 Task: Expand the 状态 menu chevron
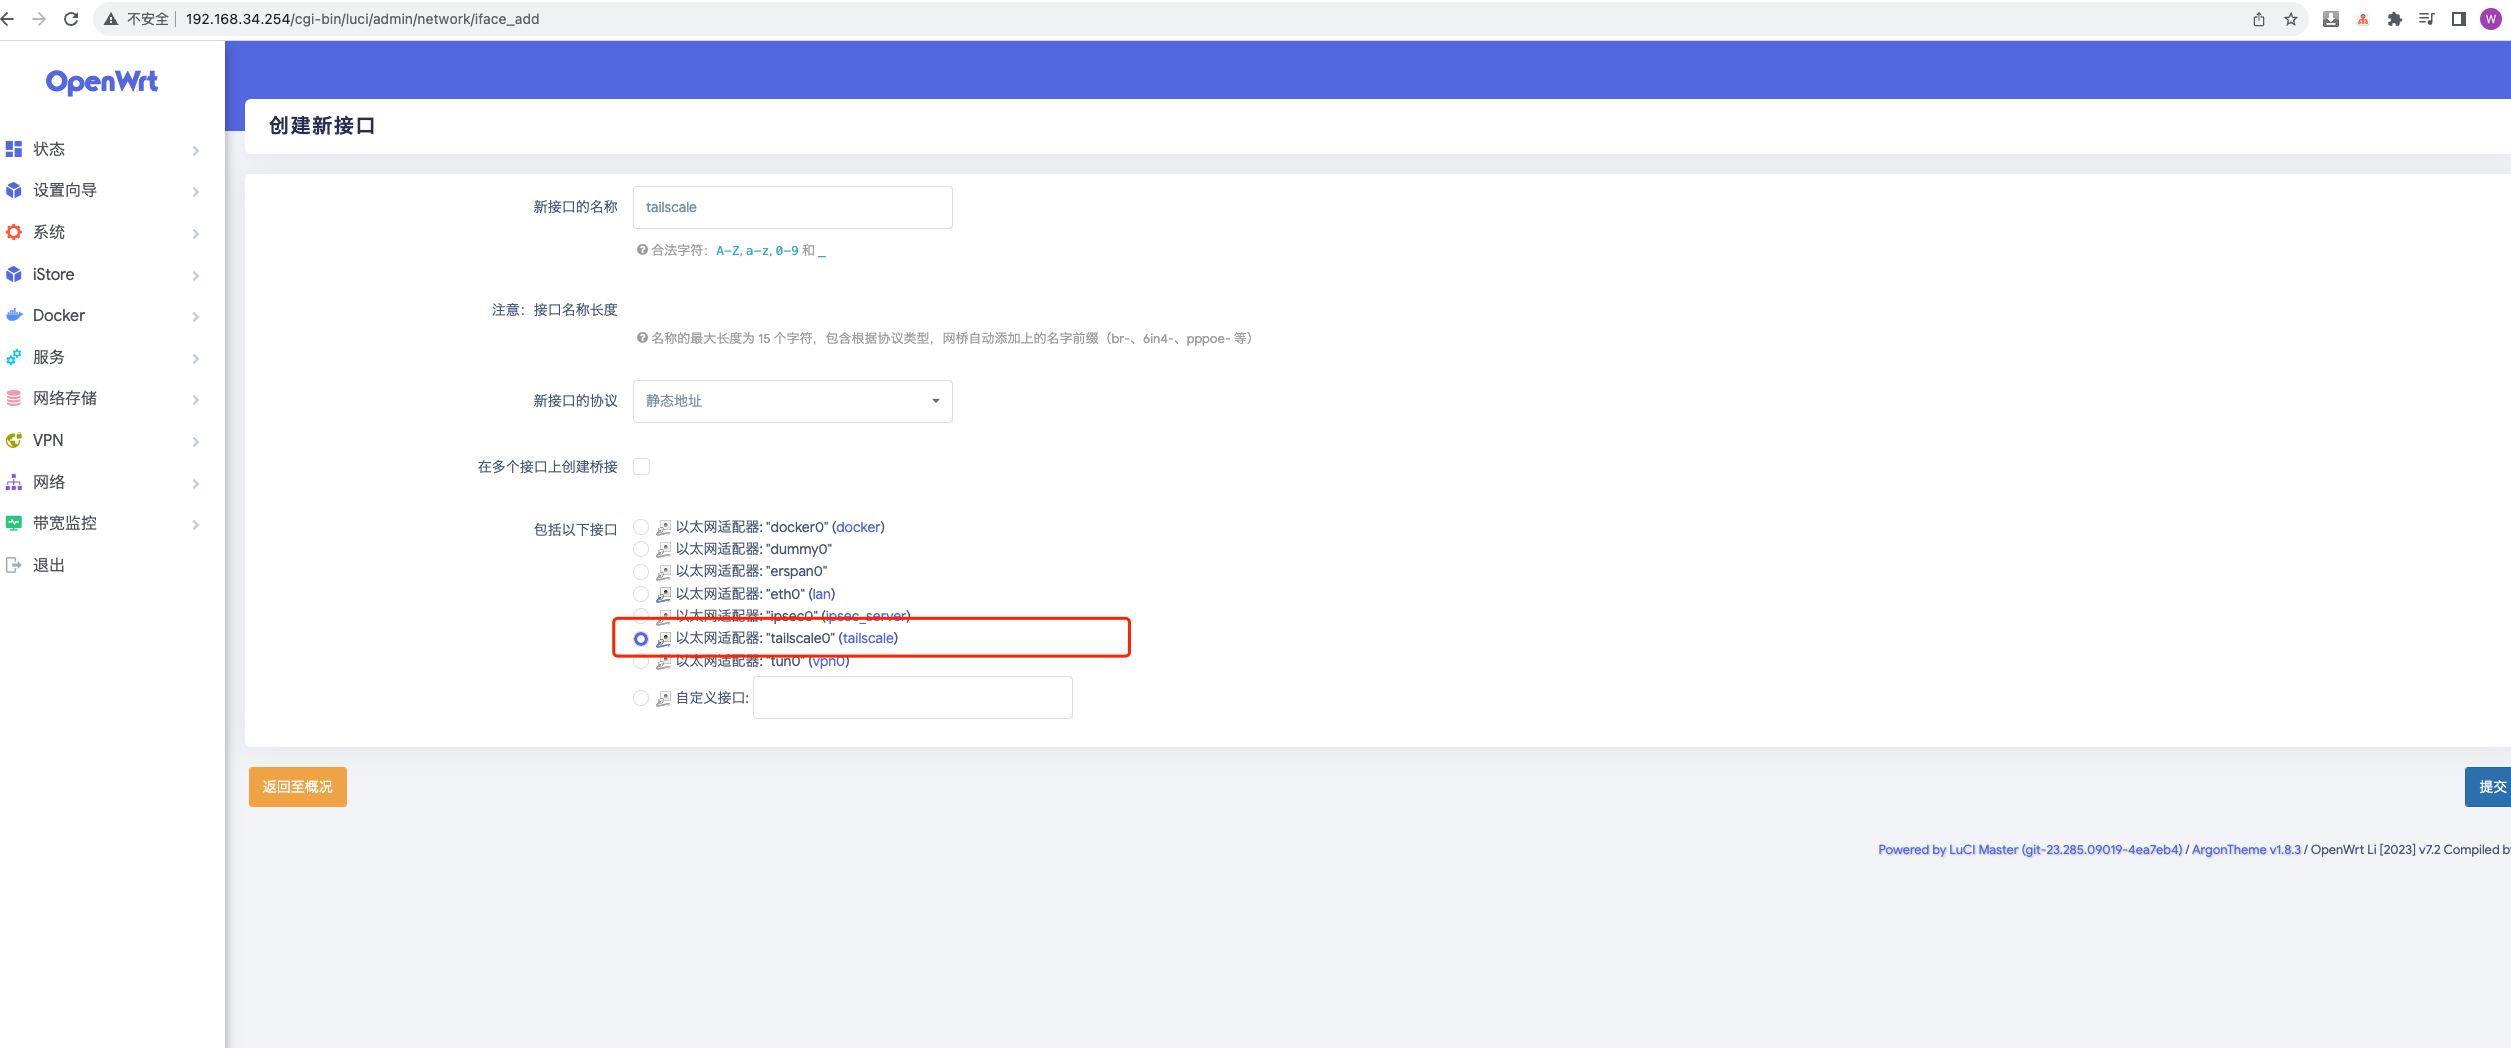pos(196,150)
